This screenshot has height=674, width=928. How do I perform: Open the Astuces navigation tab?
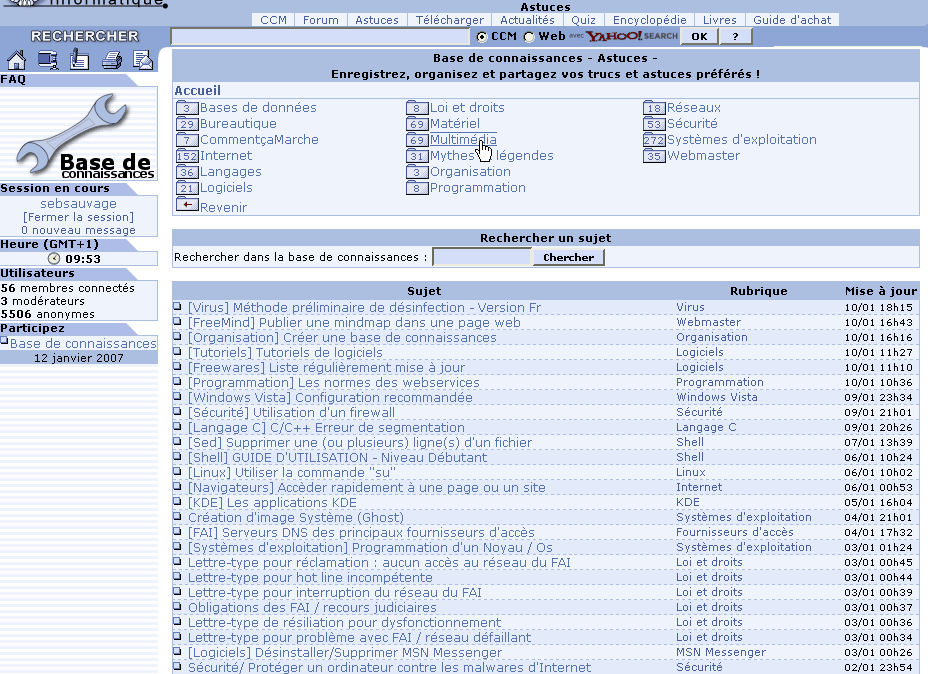377,20
